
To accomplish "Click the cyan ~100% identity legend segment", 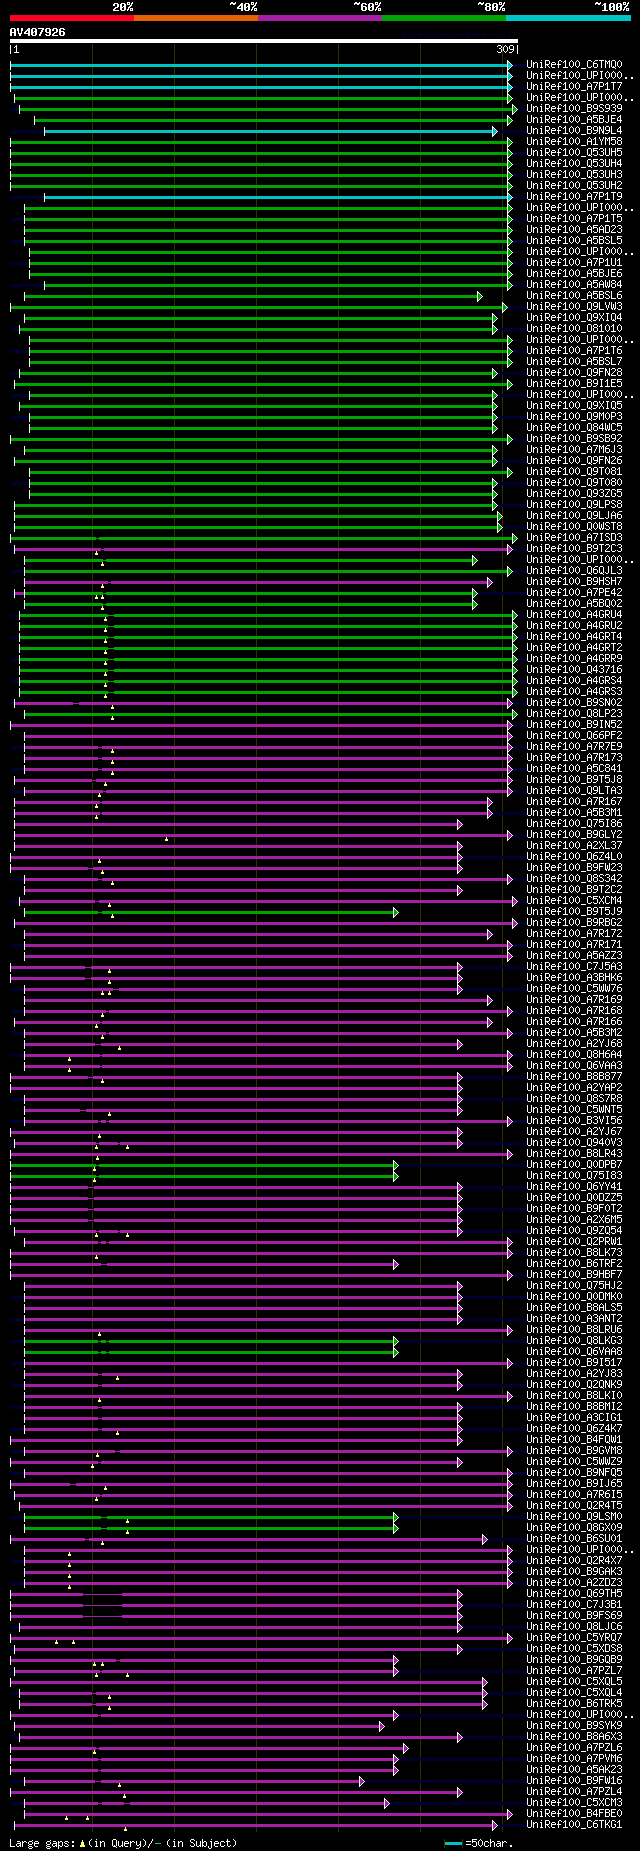I will click(568, 17).
